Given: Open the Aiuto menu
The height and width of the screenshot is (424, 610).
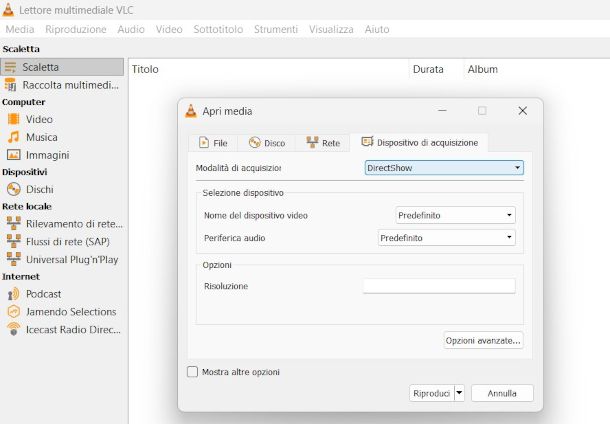Looking at the screenshot, I should coord(377,29).
